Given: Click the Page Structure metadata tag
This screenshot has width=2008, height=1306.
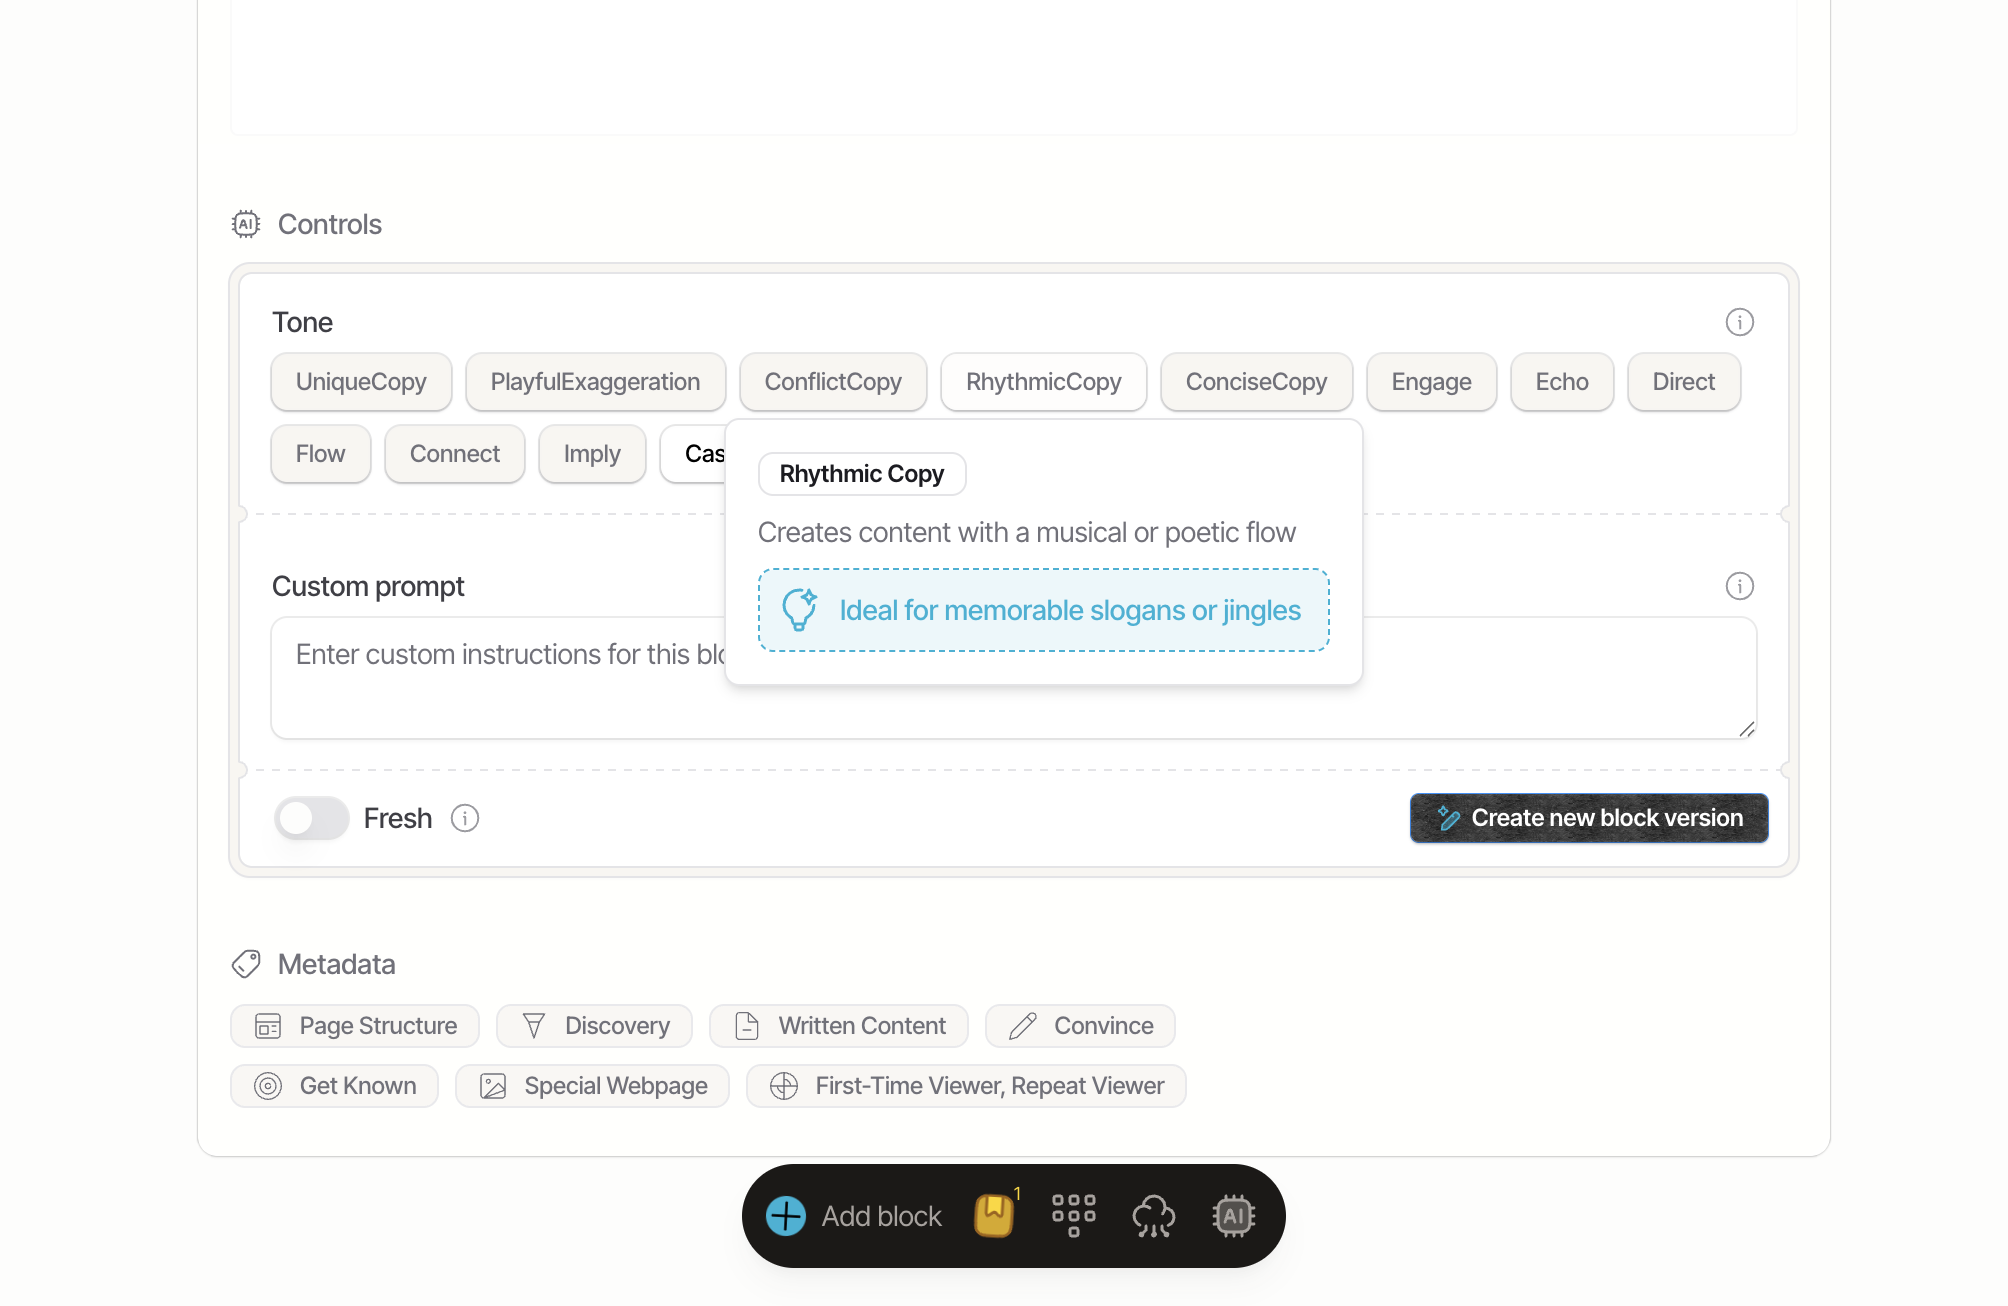Looking at the screenshot, I should tap(355, 1026).
